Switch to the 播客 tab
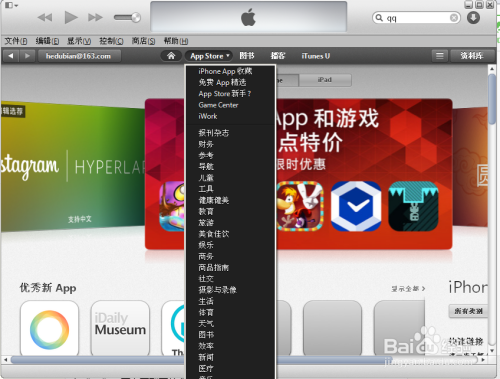Screen dimensions: 500x379 point(278,56)
